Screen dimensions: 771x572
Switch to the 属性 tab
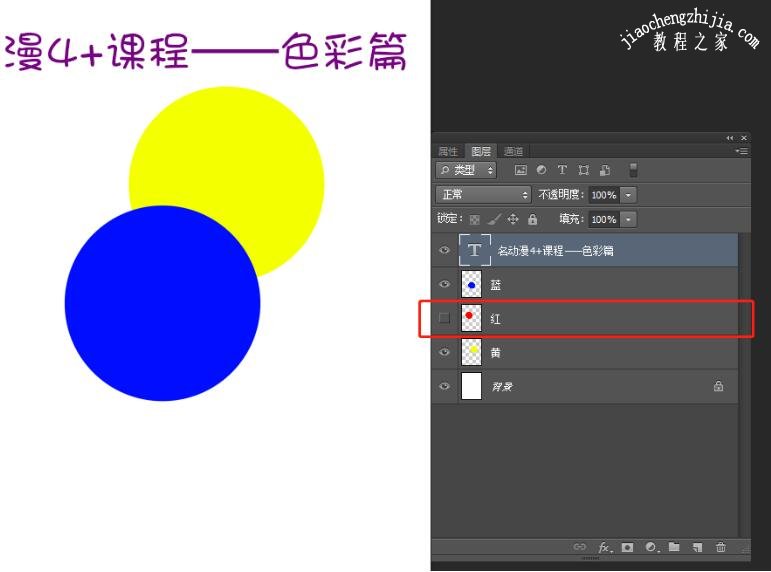point(448,151)
